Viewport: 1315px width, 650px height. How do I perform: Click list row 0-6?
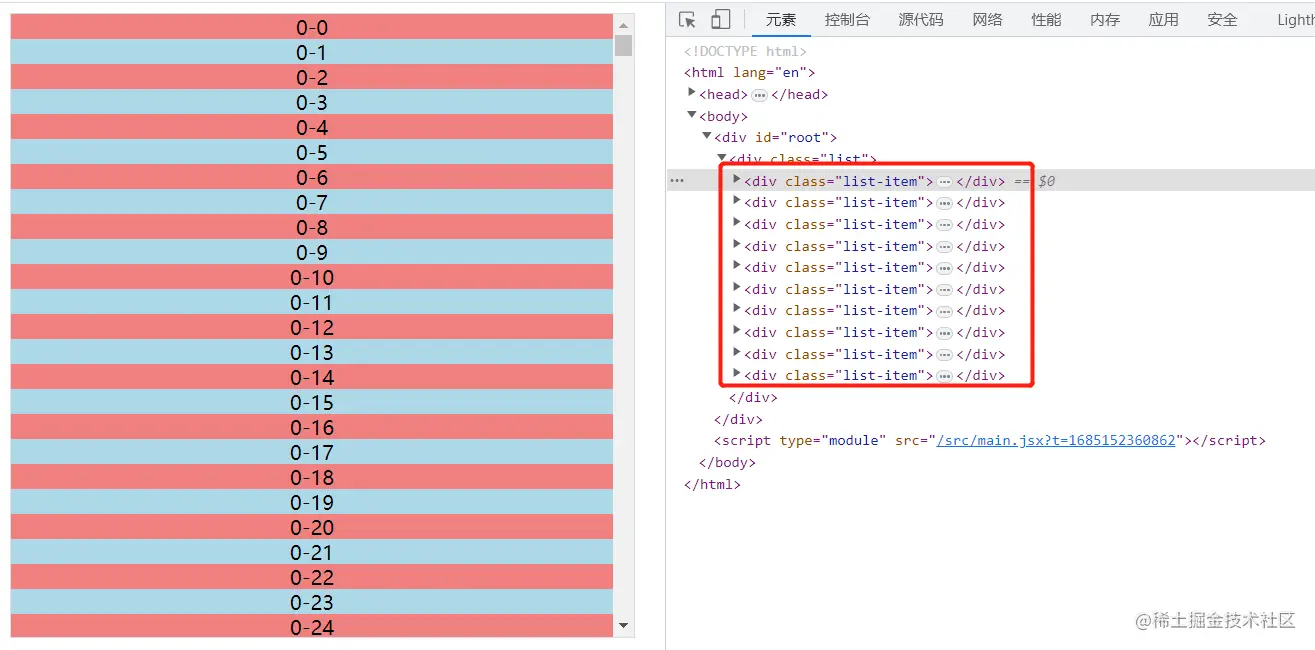(x=312, y=177)
